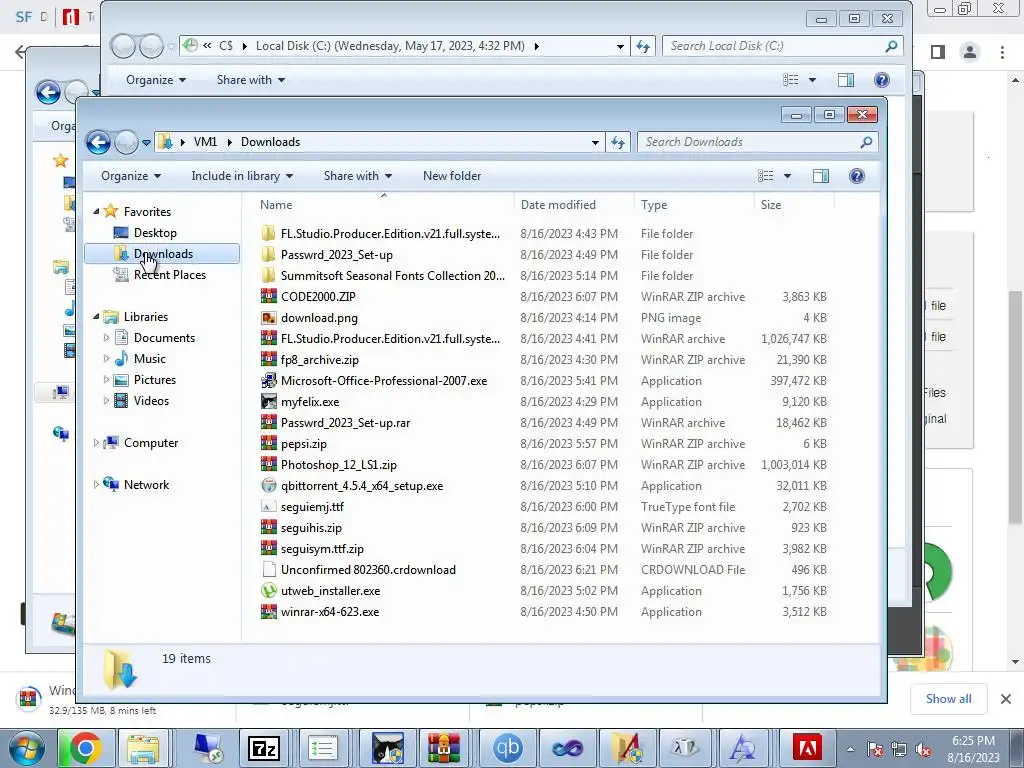Click the refresh icon beside the Downloads address bar

coord(618,142)
